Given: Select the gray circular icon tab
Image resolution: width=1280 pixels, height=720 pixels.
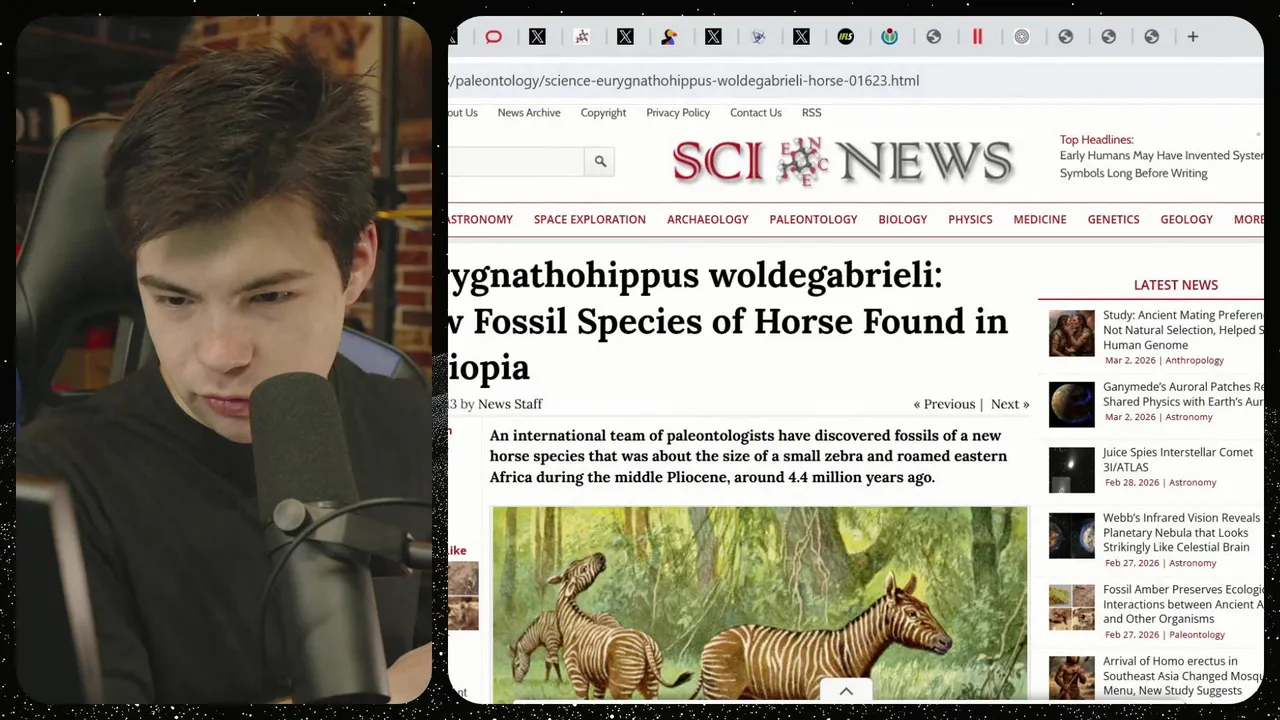Looking at the screenshot, I should pyautogui.click(x=1021, y=37).
